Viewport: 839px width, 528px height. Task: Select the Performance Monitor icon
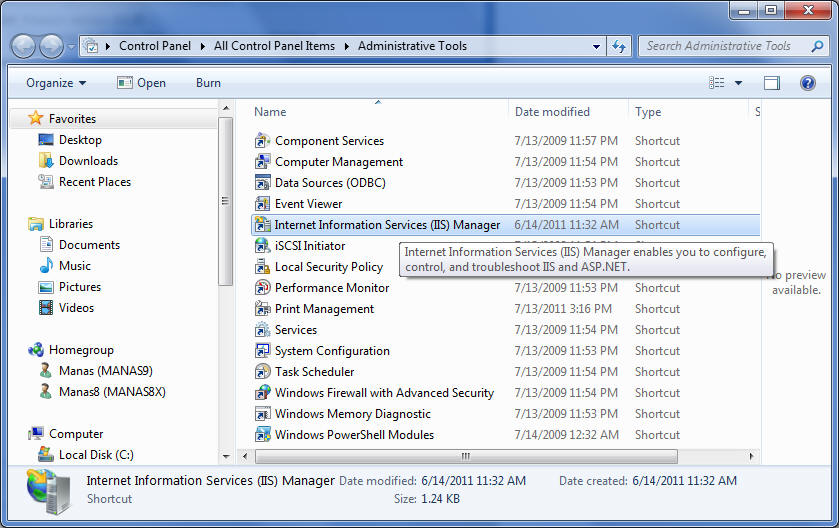pos(262,288)
